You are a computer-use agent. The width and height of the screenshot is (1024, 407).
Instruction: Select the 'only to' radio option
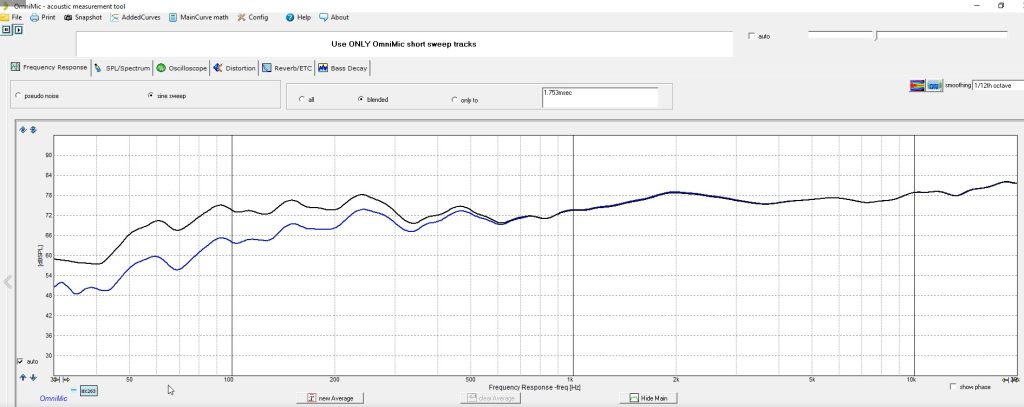pos(455,100)
